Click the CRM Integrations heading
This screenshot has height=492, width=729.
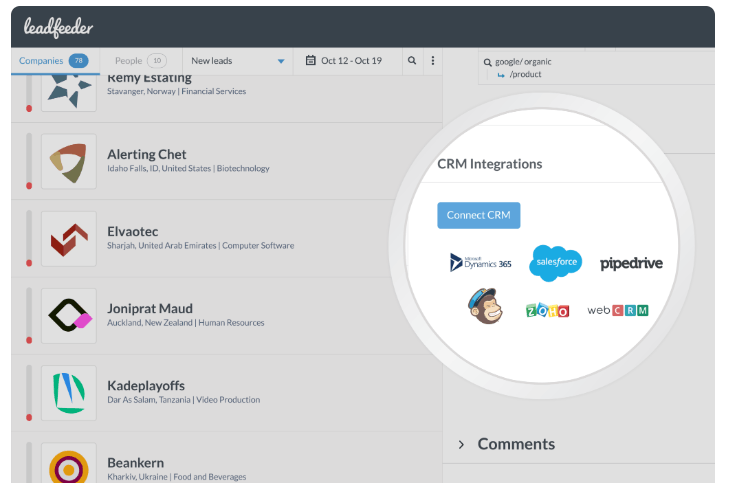pyautogui.click(x=490, y=164)
